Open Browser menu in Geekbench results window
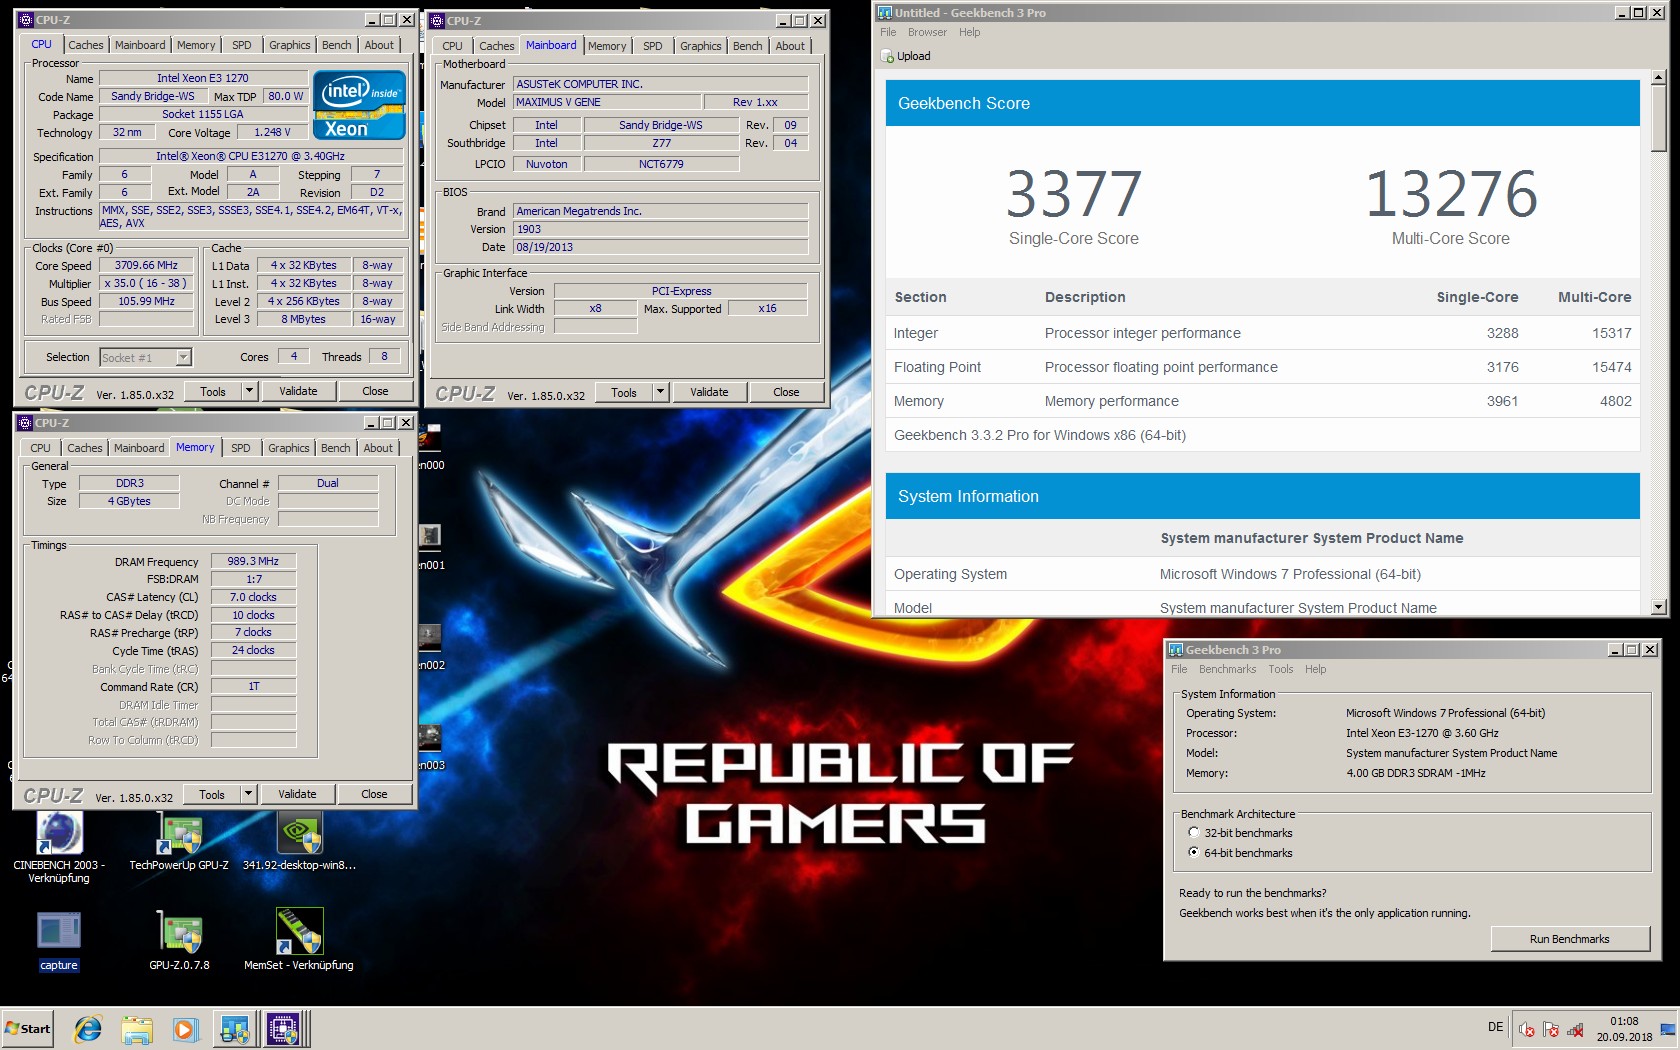The image size is (1680, 1050). [x=927, y=32]
